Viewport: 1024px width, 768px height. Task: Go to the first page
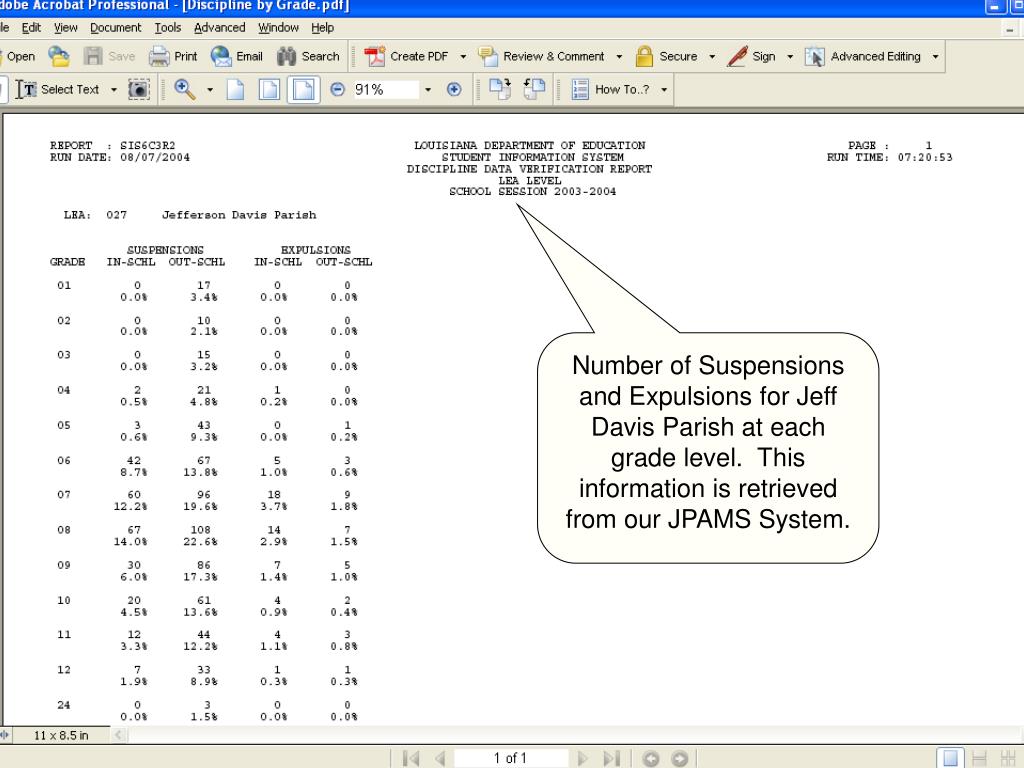[x=411, y=758]
